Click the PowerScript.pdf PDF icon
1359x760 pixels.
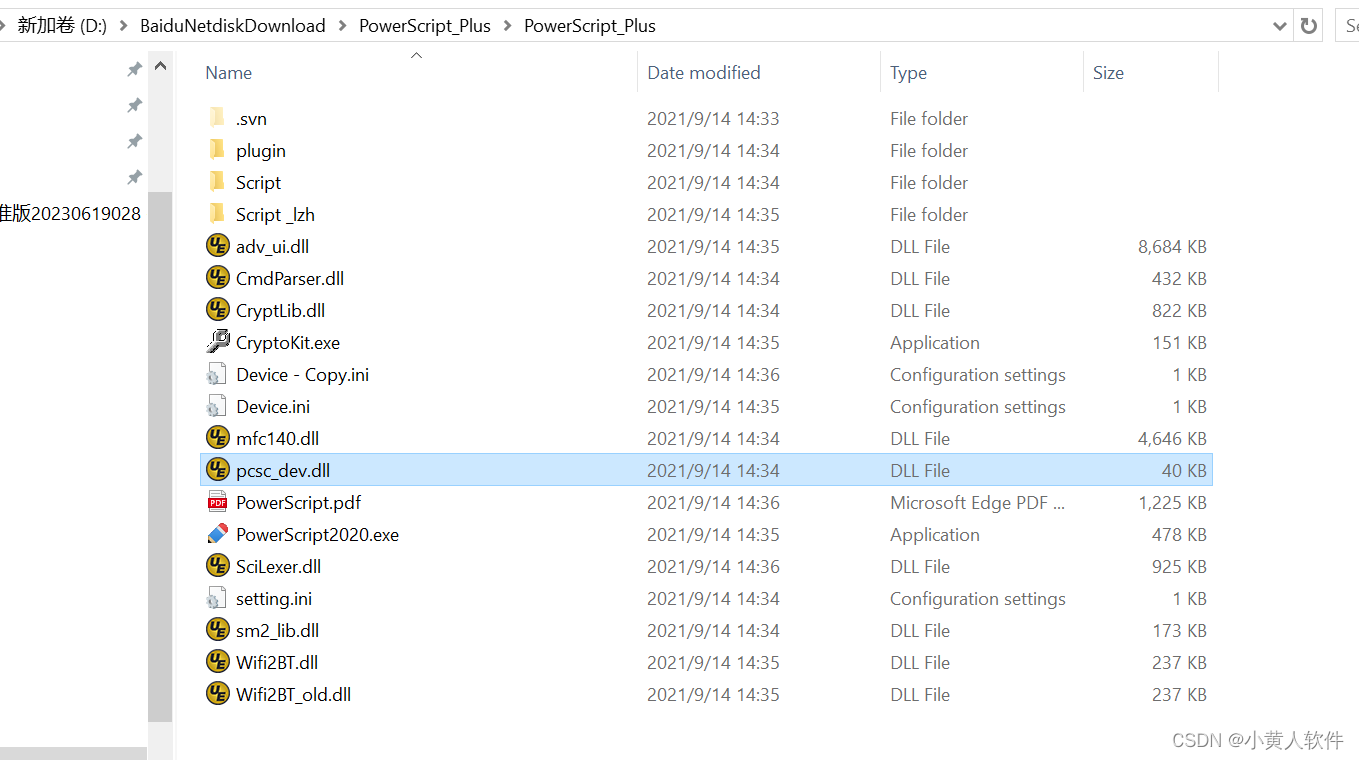click(217, 502)
